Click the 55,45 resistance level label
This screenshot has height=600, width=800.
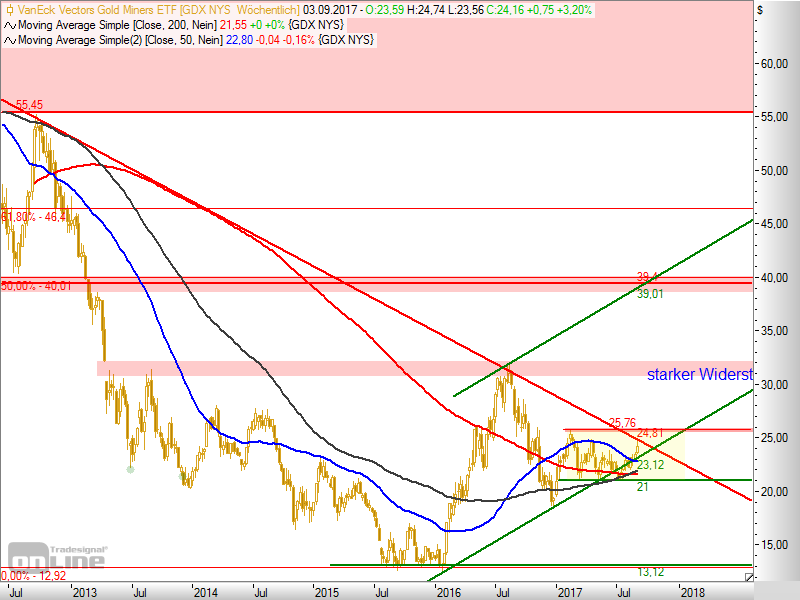30,105
